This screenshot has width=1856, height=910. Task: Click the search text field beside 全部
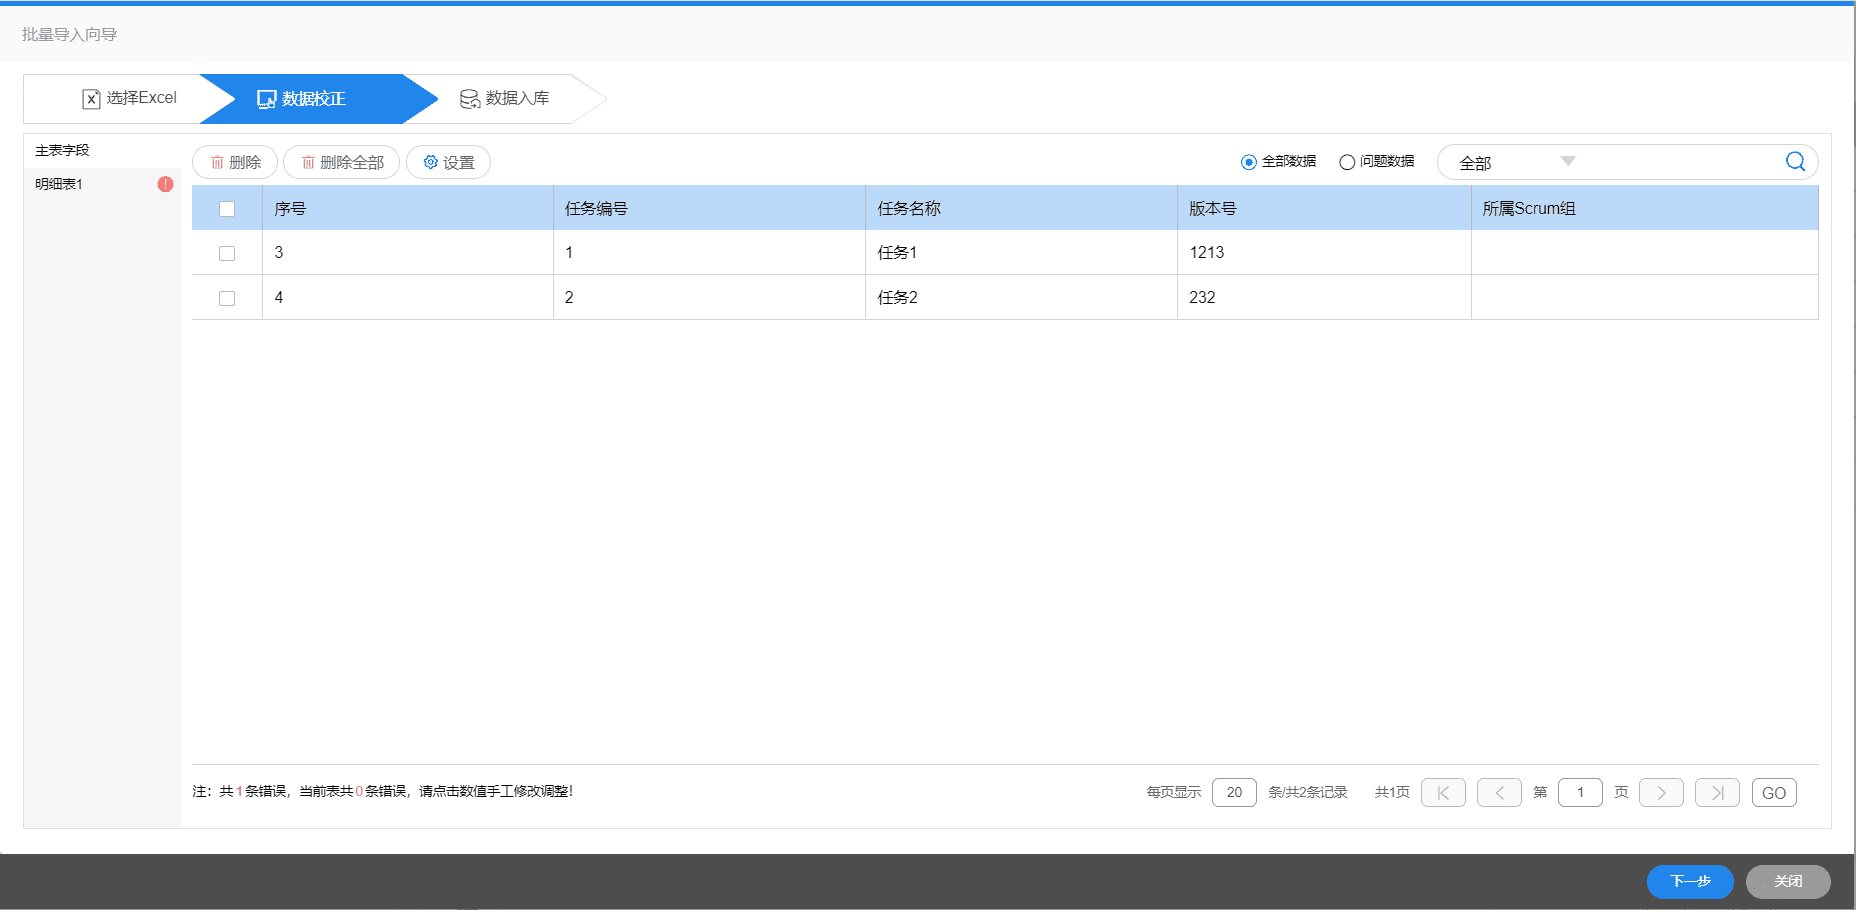click(1682, 162)
